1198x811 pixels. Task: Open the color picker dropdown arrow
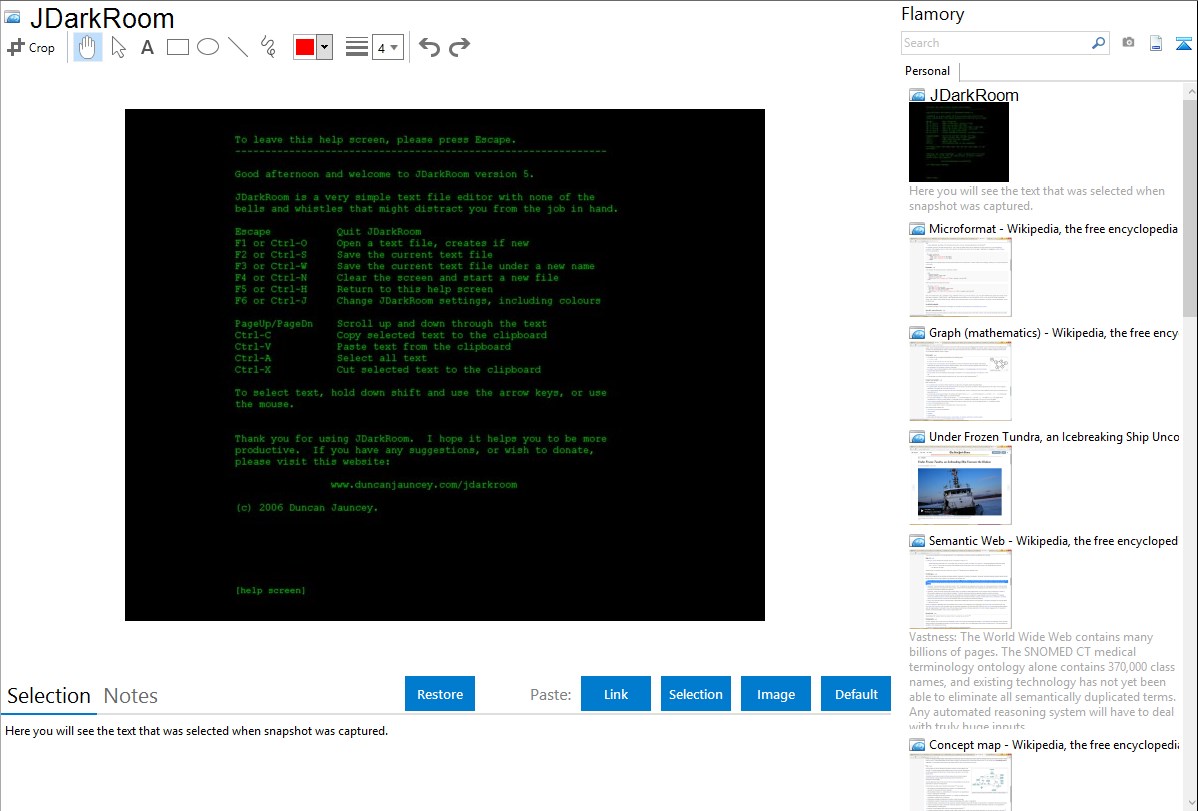point(324,47)
